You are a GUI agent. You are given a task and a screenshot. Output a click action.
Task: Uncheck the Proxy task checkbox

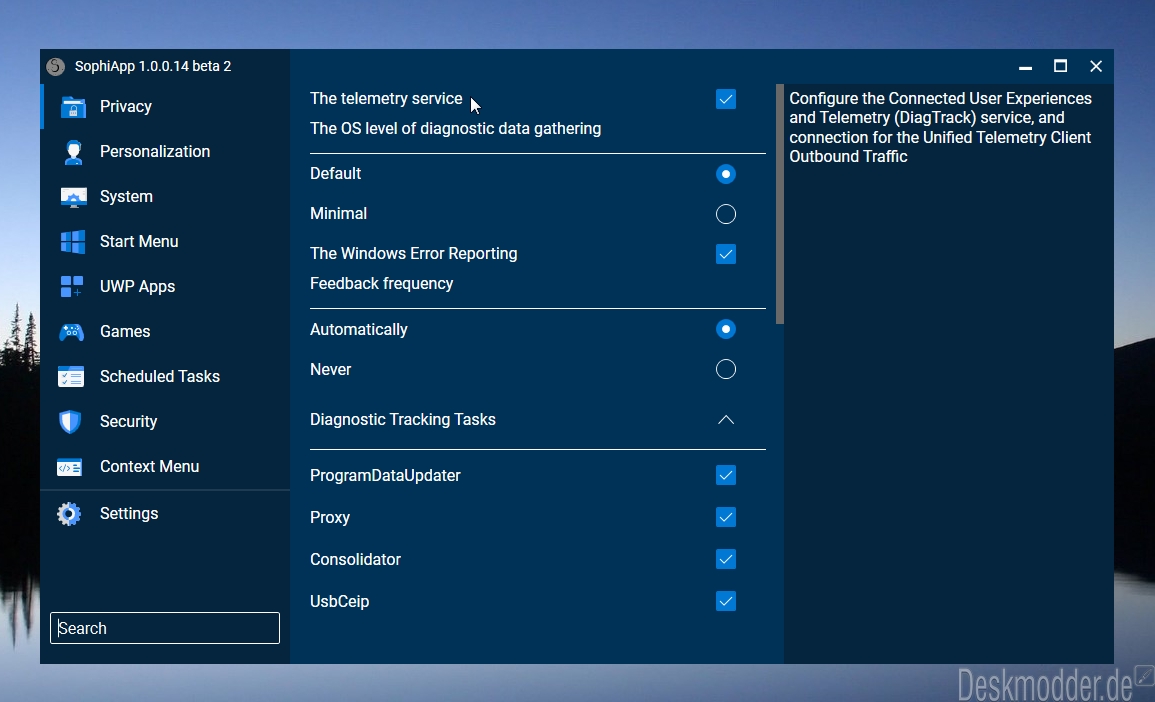[x=726, y=517]
